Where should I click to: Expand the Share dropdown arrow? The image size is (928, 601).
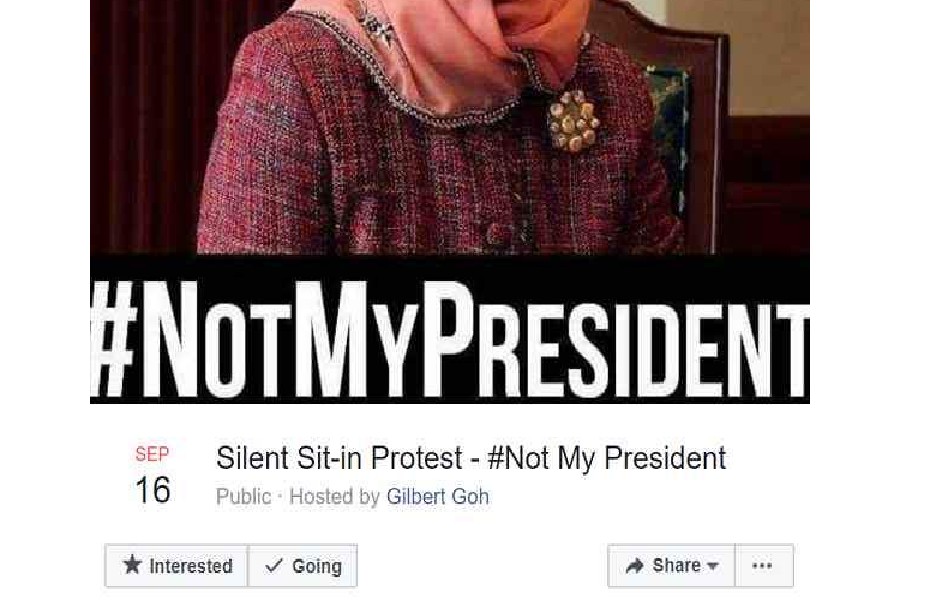click(x=713, y=567)
